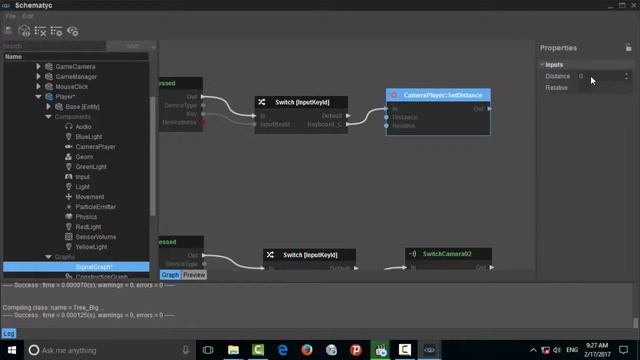
Task: Select the SwitchCamera02 node header
Action: click(x=448, y=254)
